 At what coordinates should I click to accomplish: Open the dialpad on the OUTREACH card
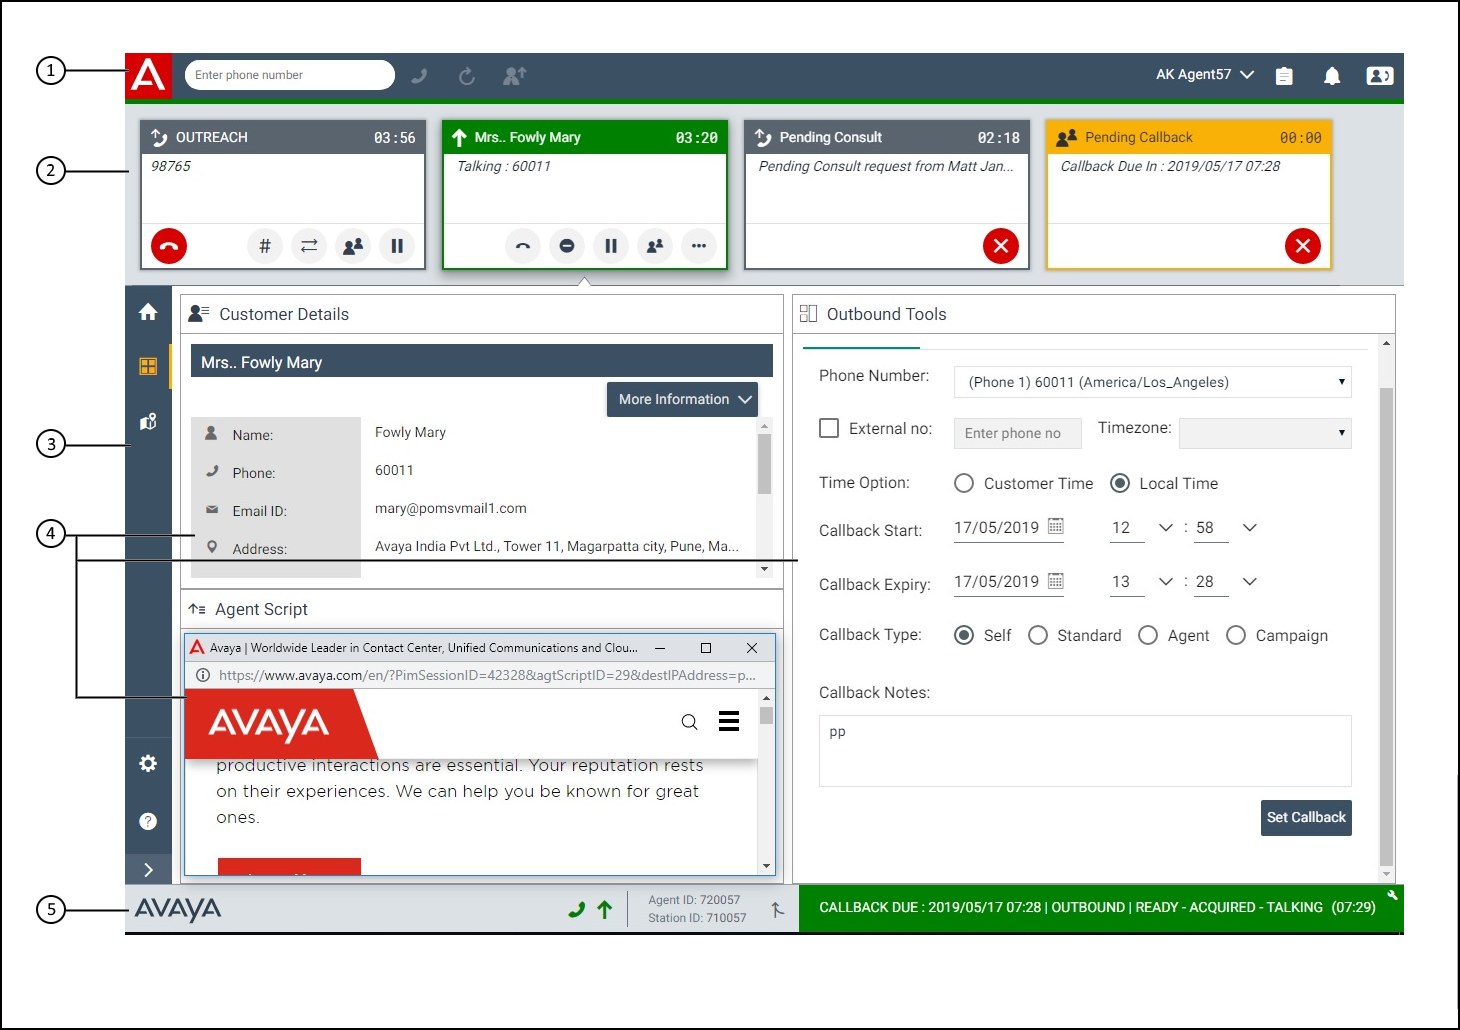coord(265,246)
